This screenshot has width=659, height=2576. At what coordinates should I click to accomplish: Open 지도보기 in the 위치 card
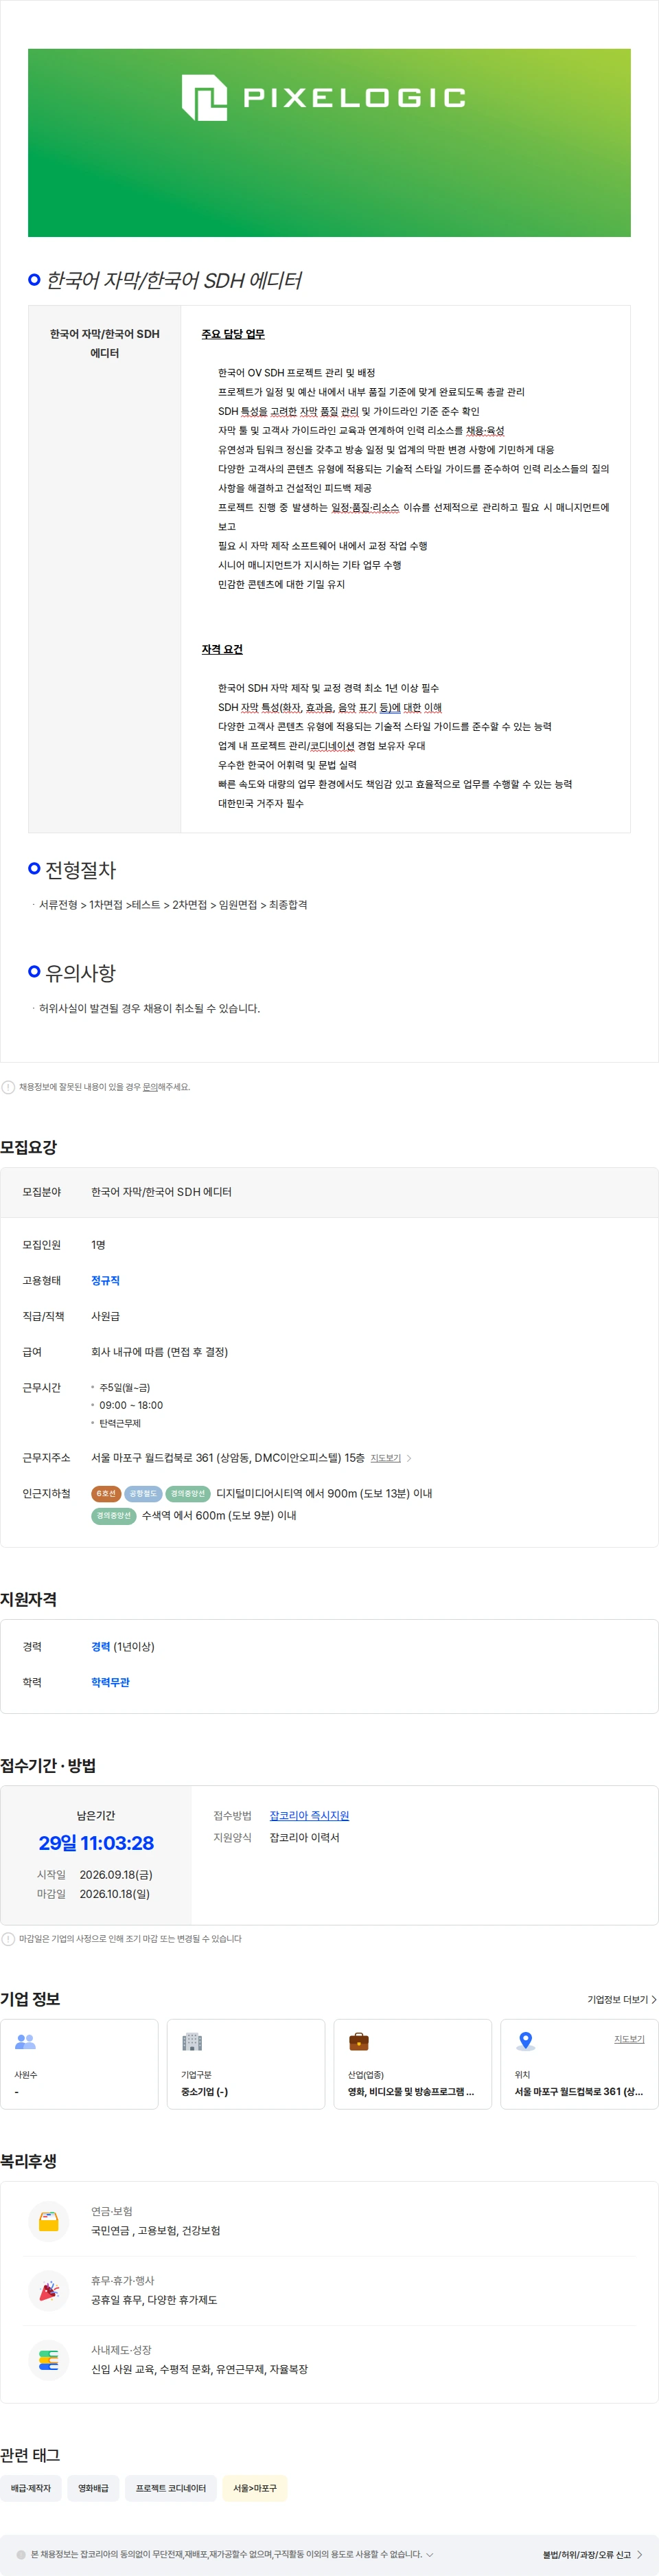(x=629, y=2039)
